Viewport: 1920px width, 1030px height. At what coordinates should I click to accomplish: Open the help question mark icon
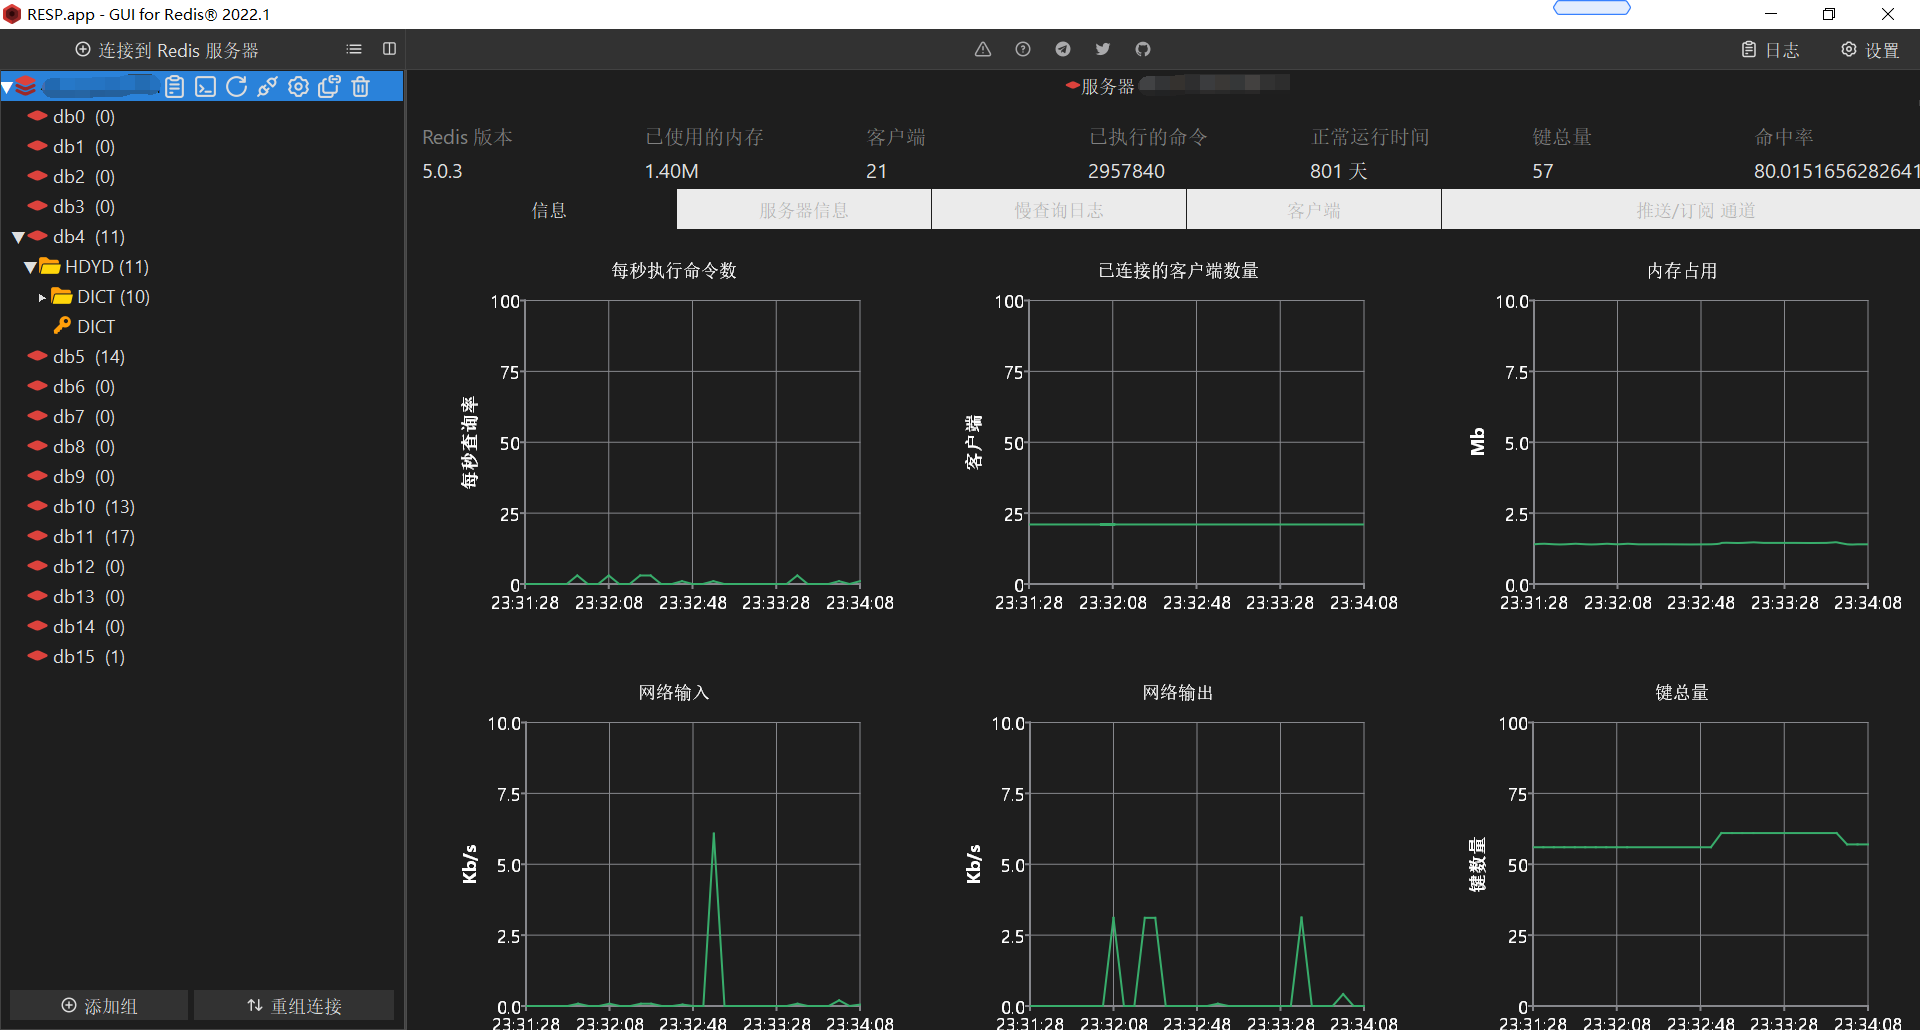pos(1023,49)
